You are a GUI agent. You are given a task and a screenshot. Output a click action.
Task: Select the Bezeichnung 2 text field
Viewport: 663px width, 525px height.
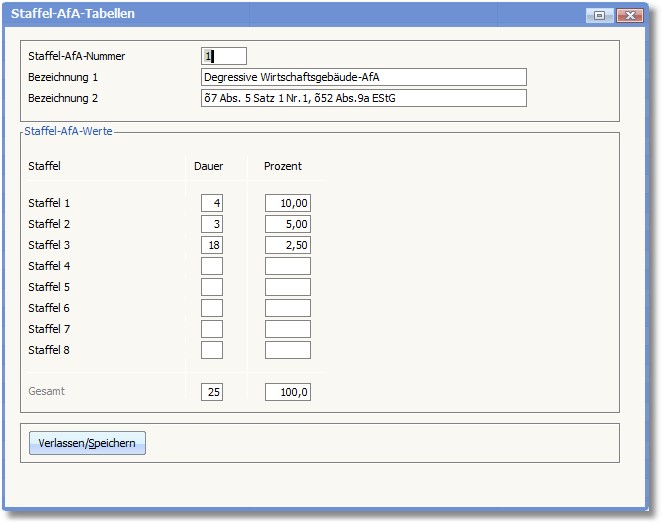363,98
